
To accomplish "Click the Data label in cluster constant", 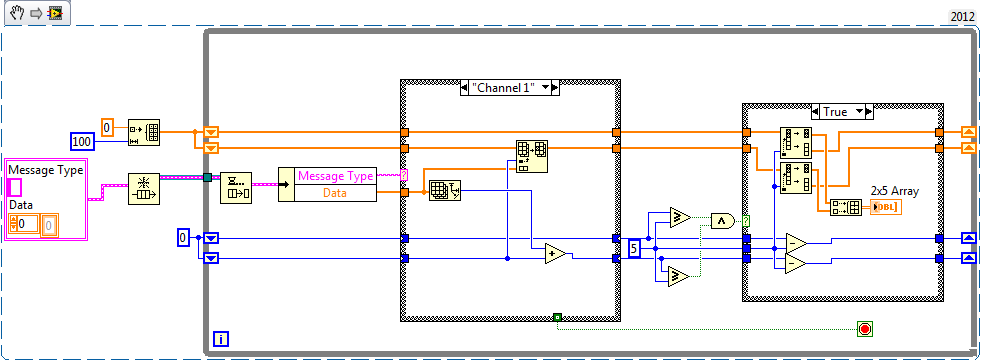I will click(x=20, y=205).
